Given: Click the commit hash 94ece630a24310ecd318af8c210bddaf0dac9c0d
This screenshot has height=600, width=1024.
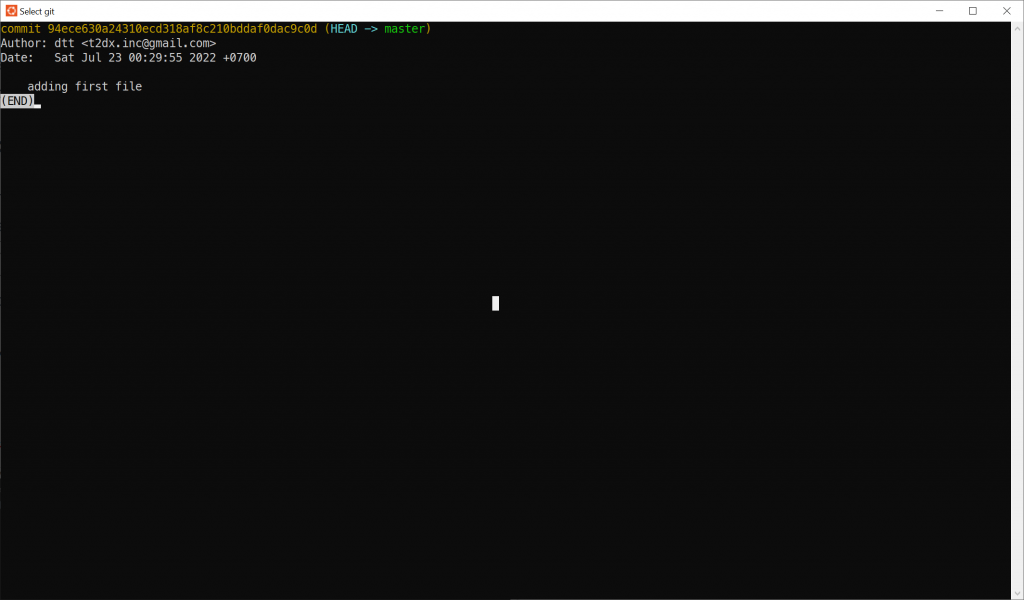Looking at the screenshot, I should pyautogui.click(x=182, y=29).
